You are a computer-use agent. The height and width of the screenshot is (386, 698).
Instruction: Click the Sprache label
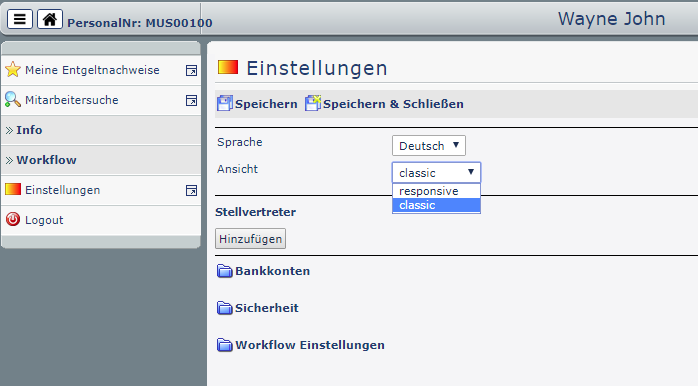pos(239,142)
